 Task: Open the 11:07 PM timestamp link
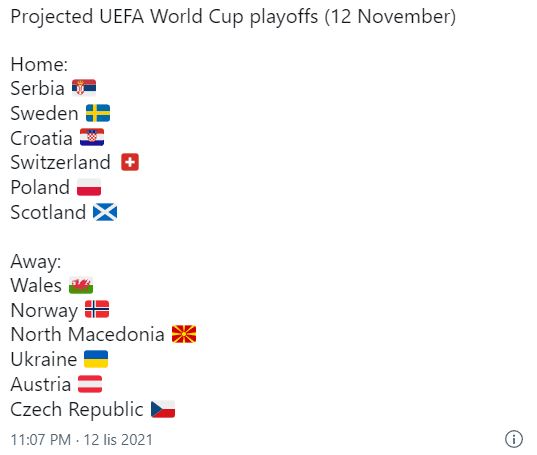tap(41, 440)
